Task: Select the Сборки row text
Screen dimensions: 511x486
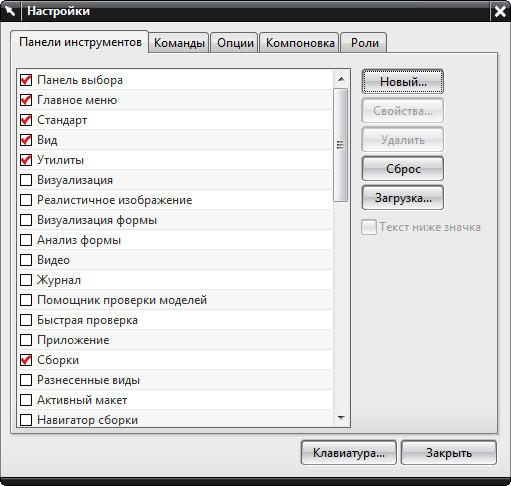Action: pyautogui.click(x=58, y=360)
